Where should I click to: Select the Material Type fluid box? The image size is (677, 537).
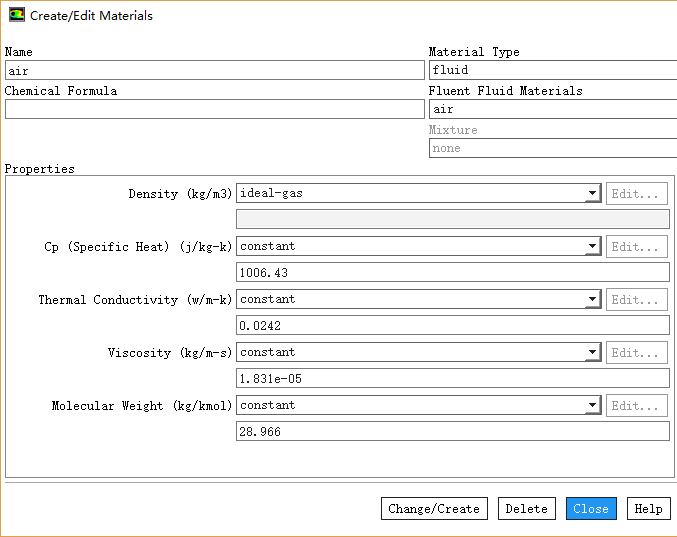coord(552,71)
